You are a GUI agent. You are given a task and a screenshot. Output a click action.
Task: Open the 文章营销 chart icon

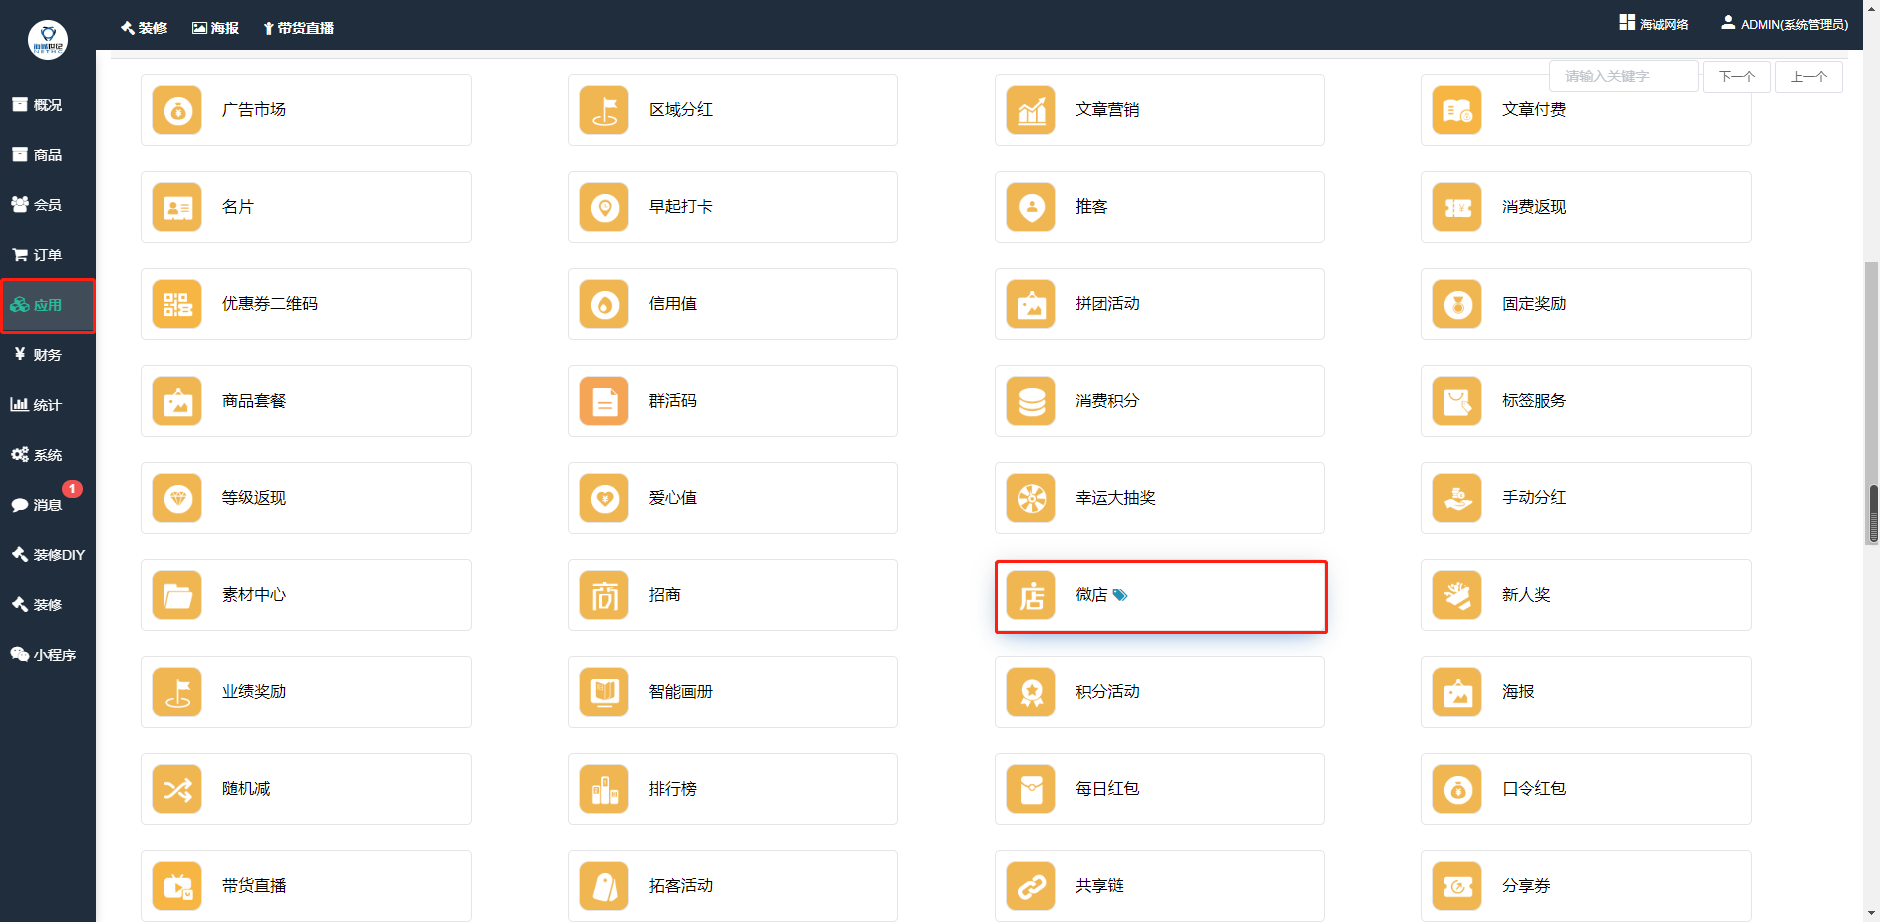(x=1031, y=110)
